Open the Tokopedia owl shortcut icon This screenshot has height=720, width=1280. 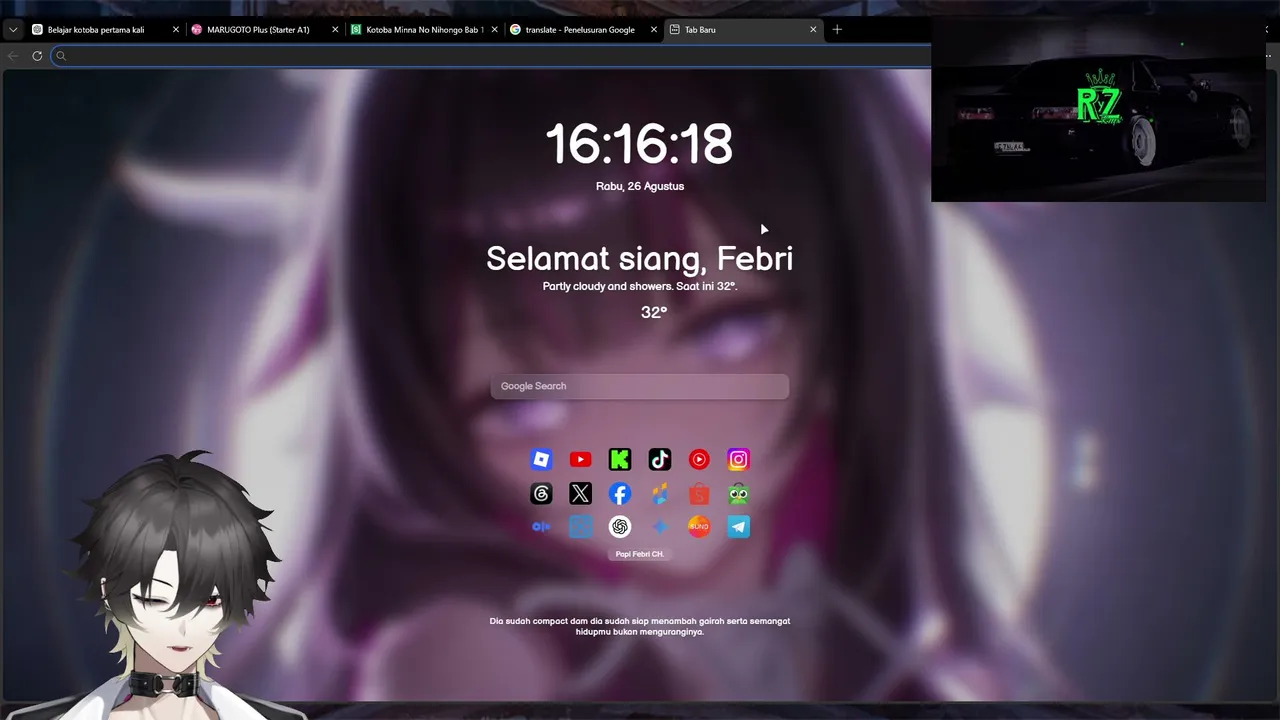tap(739, 494)
